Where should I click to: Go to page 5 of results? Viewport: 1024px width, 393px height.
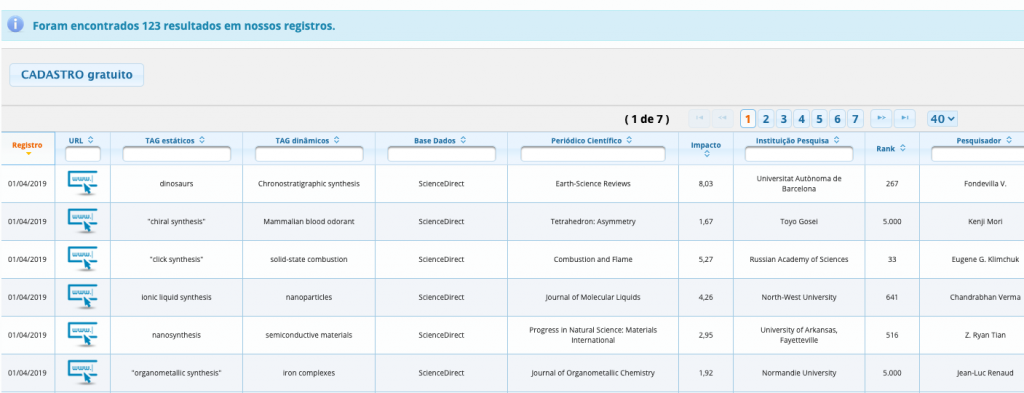819,119
